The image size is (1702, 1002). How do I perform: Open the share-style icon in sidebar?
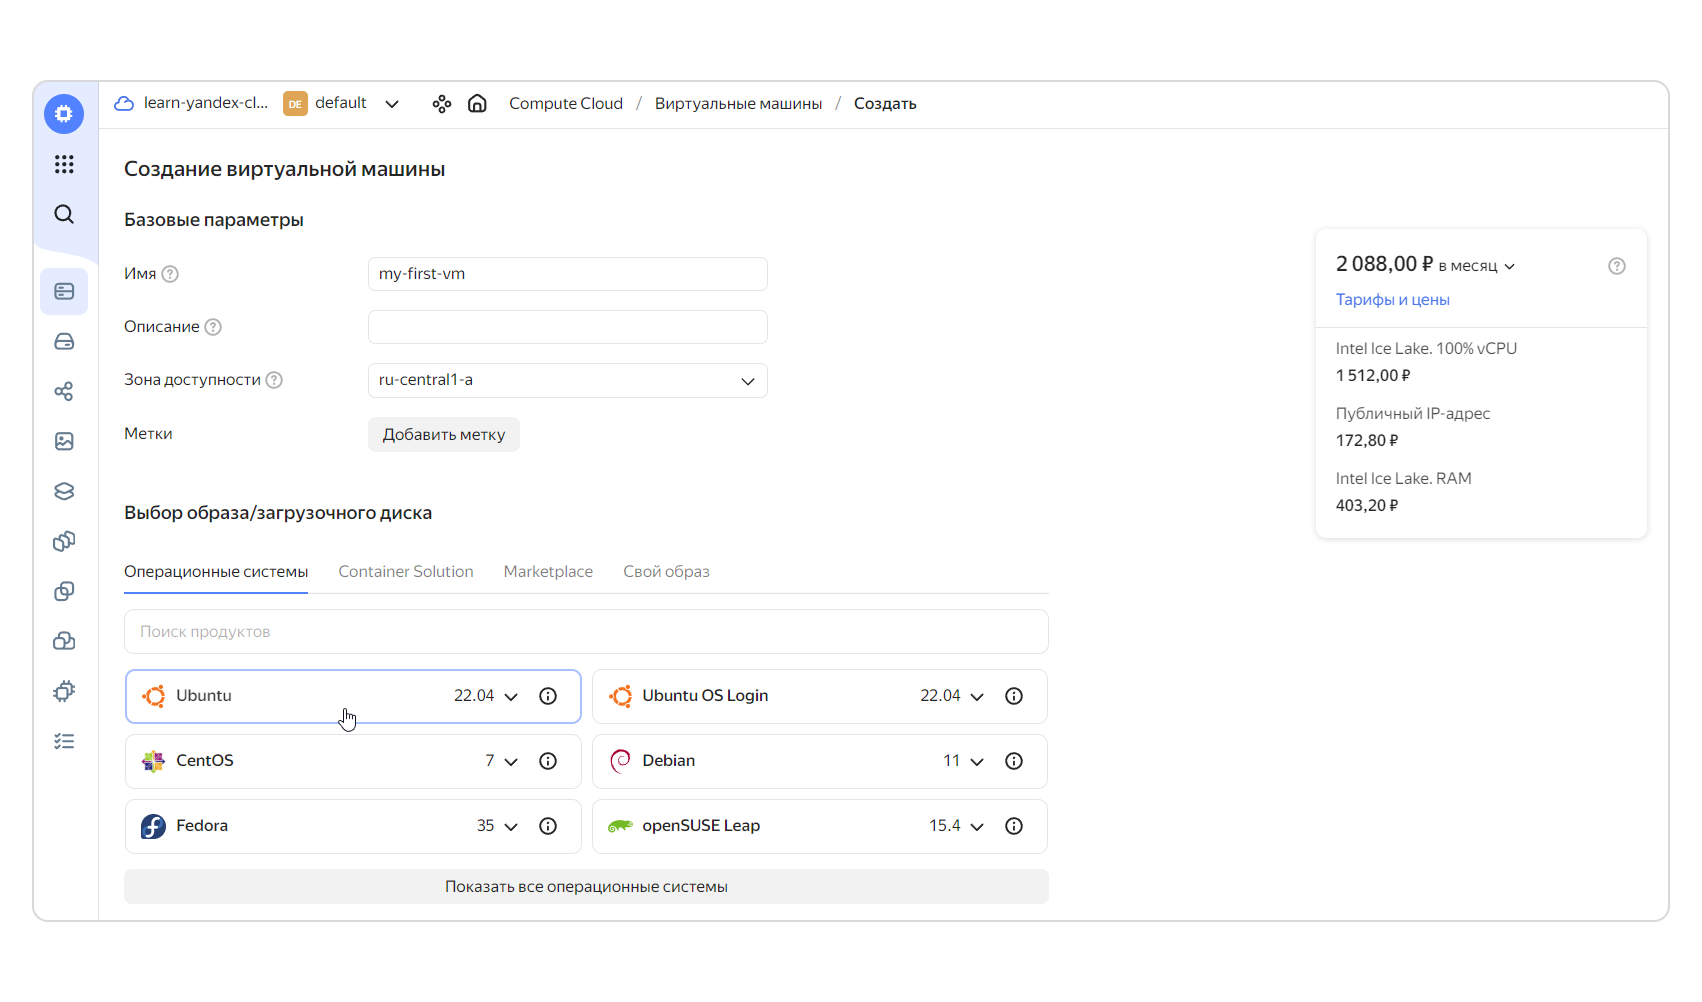(64, 391)
